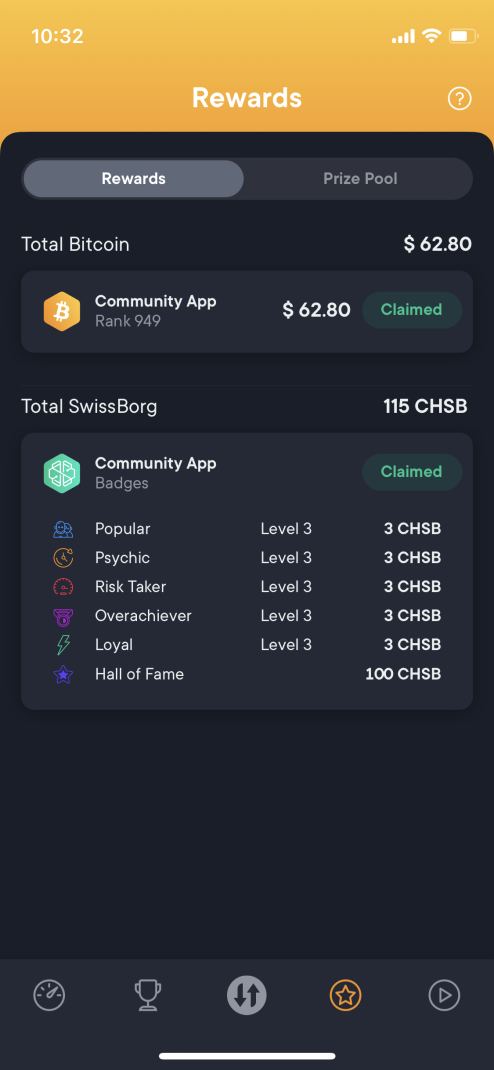Viewport: 494px width, 1070px height.
Task: Tap the Claimed button for Bitcoin reward
Action: [x=411, y=310]
